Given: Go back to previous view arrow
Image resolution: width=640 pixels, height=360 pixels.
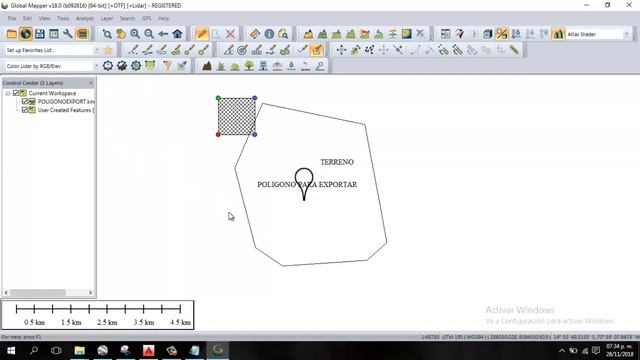Looking at the screenshot, I should click(163, 34).
